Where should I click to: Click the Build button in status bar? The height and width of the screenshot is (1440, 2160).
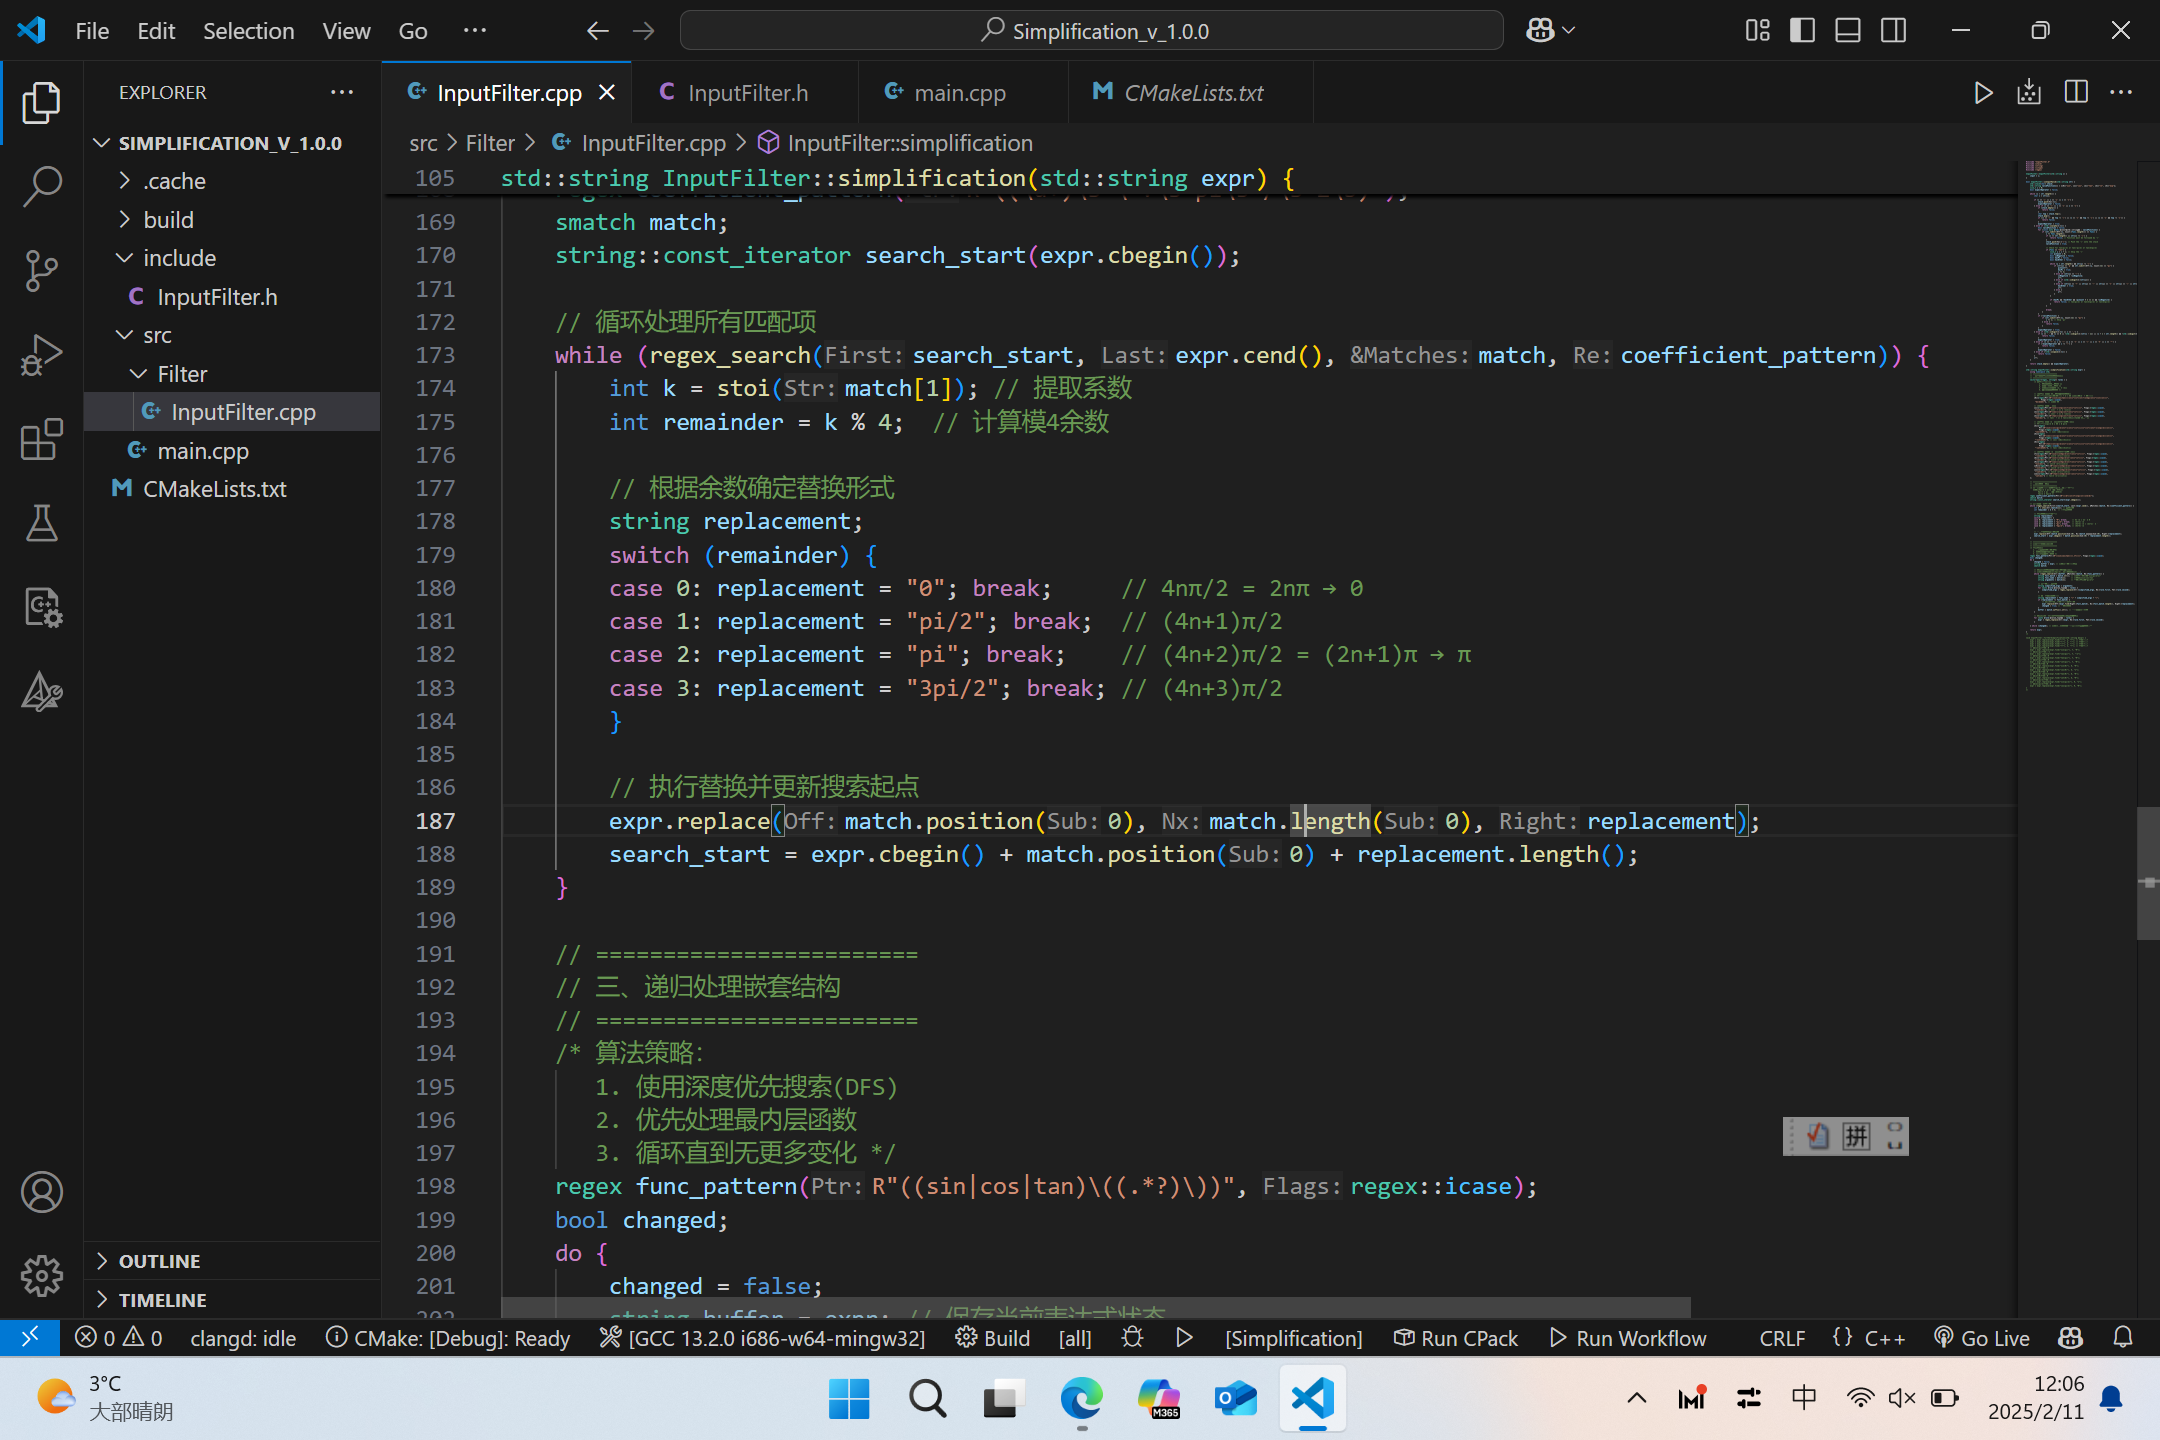tap(993, 1338)
